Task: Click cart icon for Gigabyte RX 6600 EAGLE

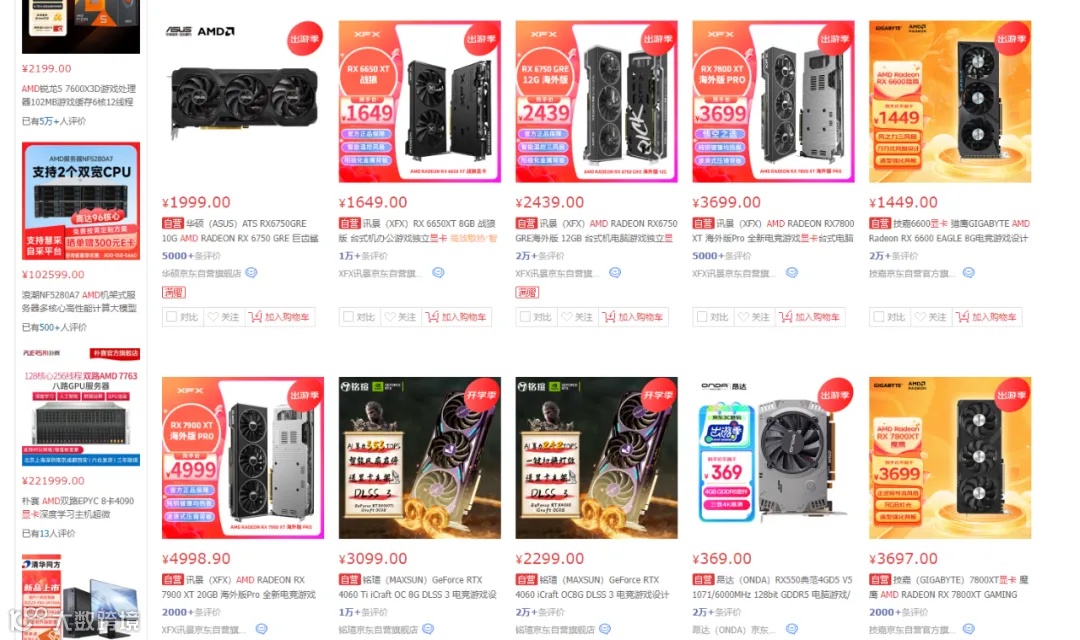Action: (x=962, y=317)
